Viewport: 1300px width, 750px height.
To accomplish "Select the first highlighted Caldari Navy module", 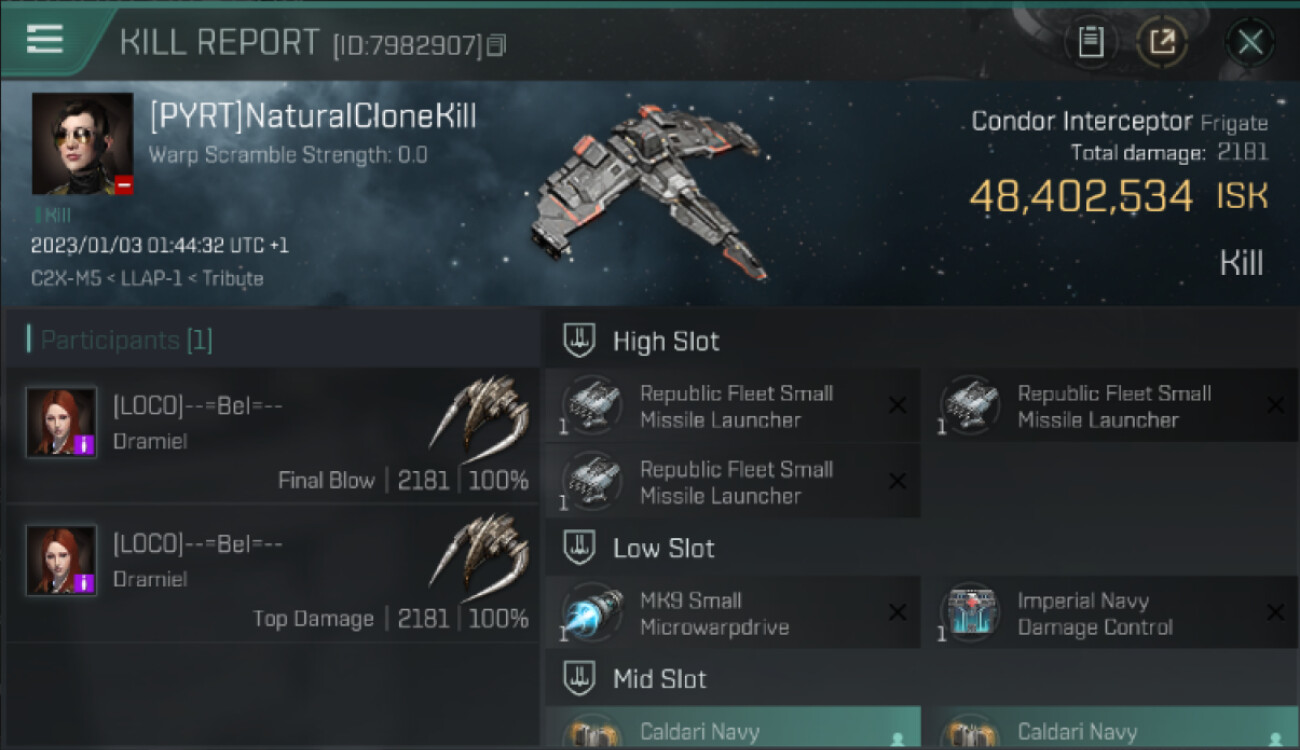I will (x=733, y=728).
